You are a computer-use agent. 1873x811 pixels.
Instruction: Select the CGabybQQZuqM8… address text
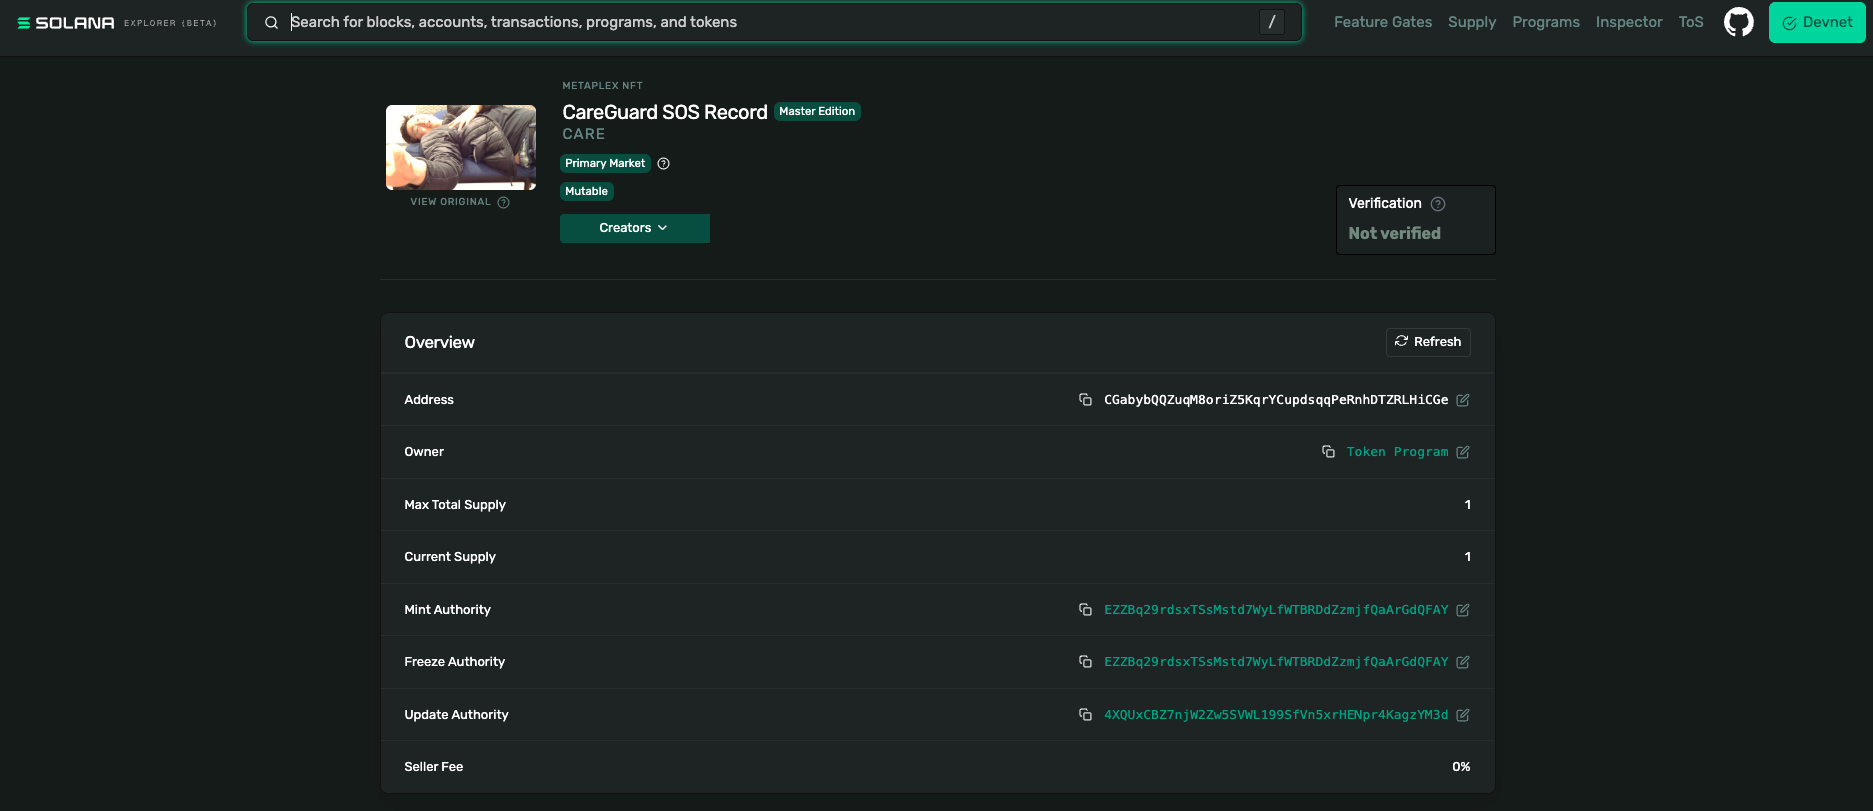click(x=1276, y=400)
